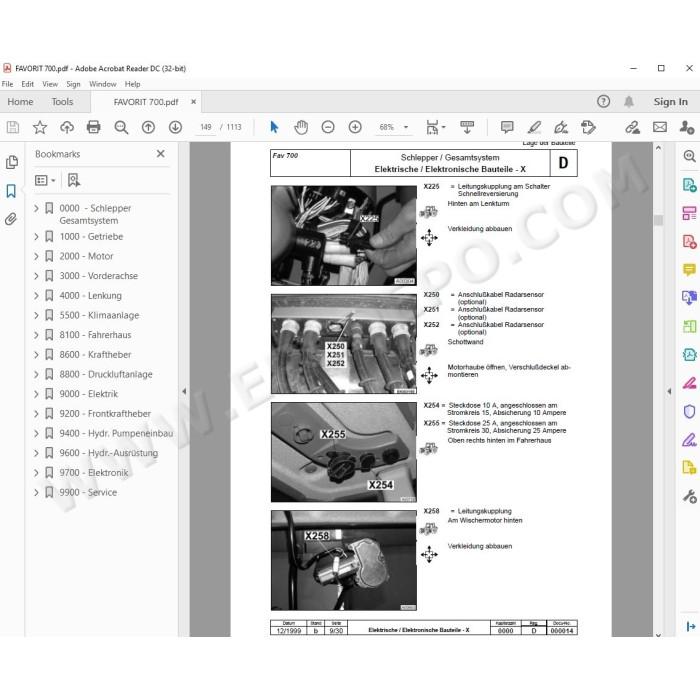Click the Print file icon
Image resolution: width=700 pixels, height=700 pixels.
[x=93, y=127]
